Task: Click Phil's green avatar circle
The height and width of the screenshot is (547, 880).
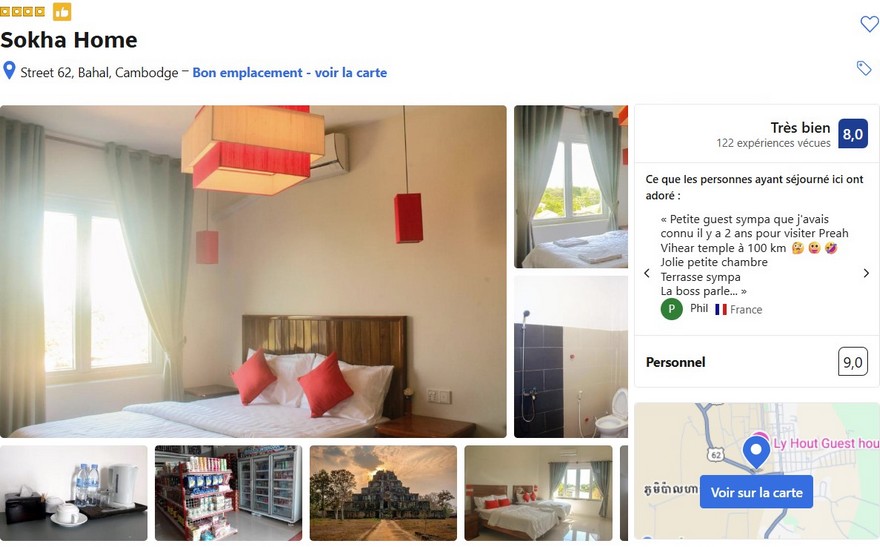Action: (671, 309)
